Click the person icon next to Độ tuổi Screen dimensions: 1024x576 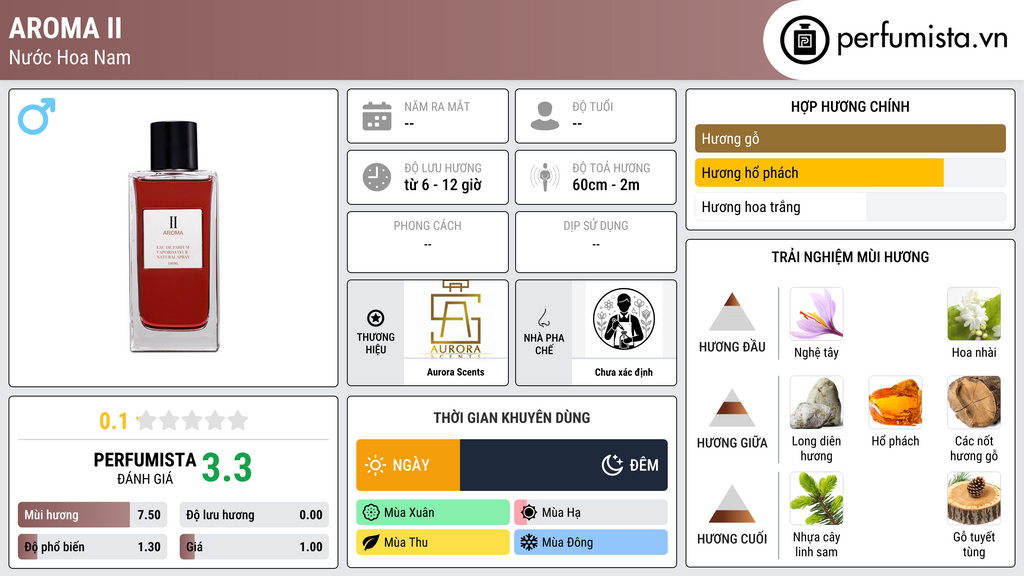point(545,116)
